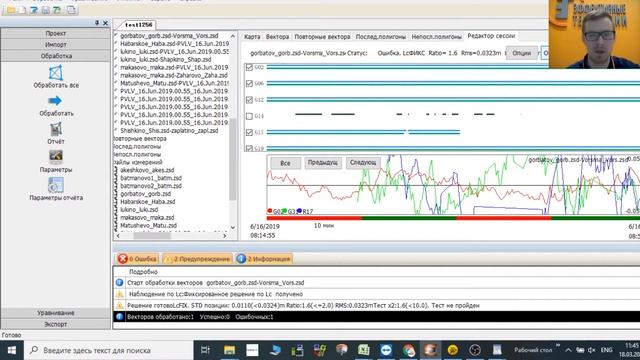Pin the left side panel

[97, 23]
